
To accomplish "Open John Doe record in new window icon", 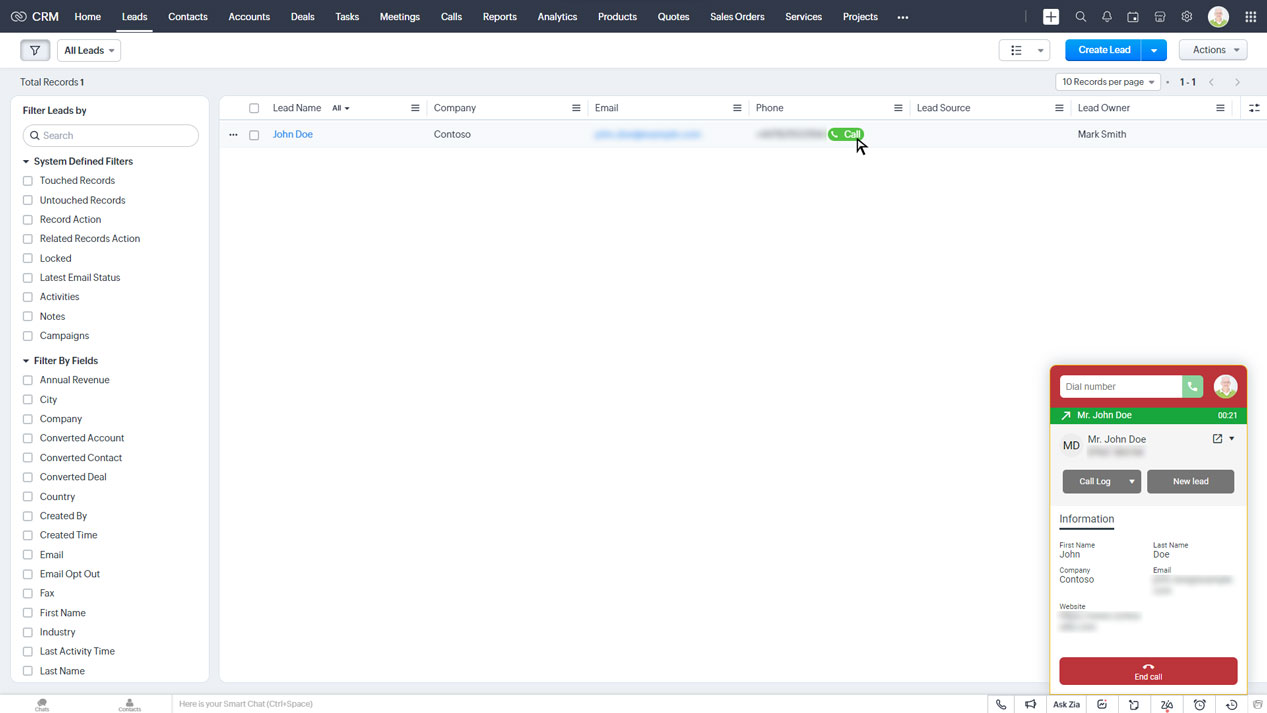I will click(x=1217, y=439).
